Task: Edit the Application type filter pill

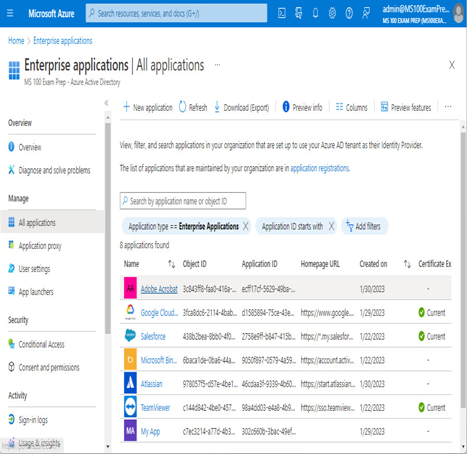Action: pos(184,226)
